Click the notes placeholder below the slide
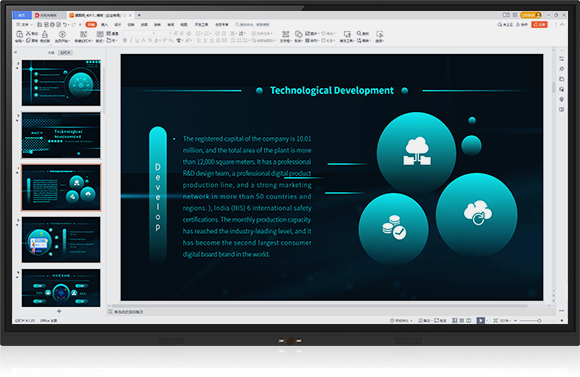Viewport: 580px width, 377px height. (128, 312)
